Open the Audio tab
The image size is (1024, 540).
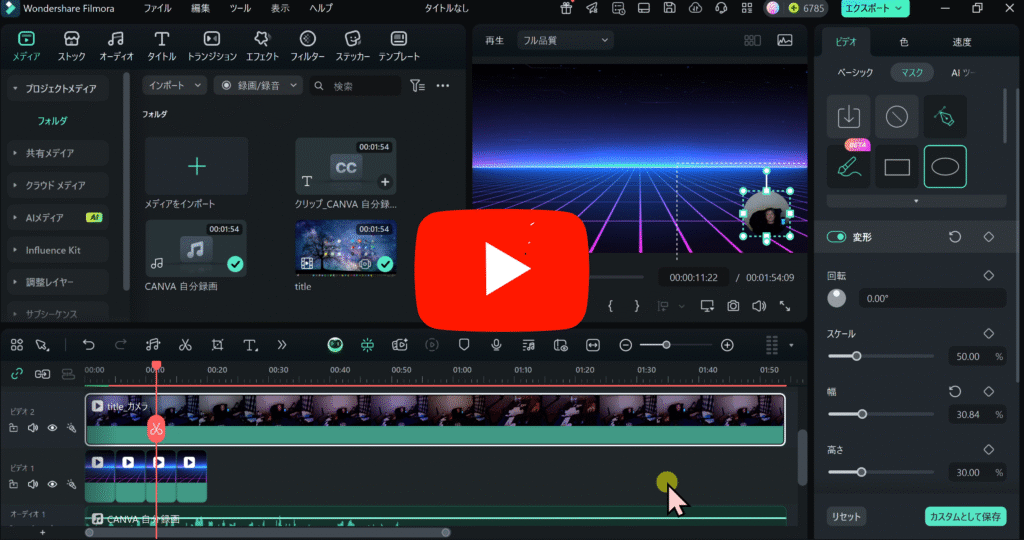pyautogui.click(x=116, y=46)
